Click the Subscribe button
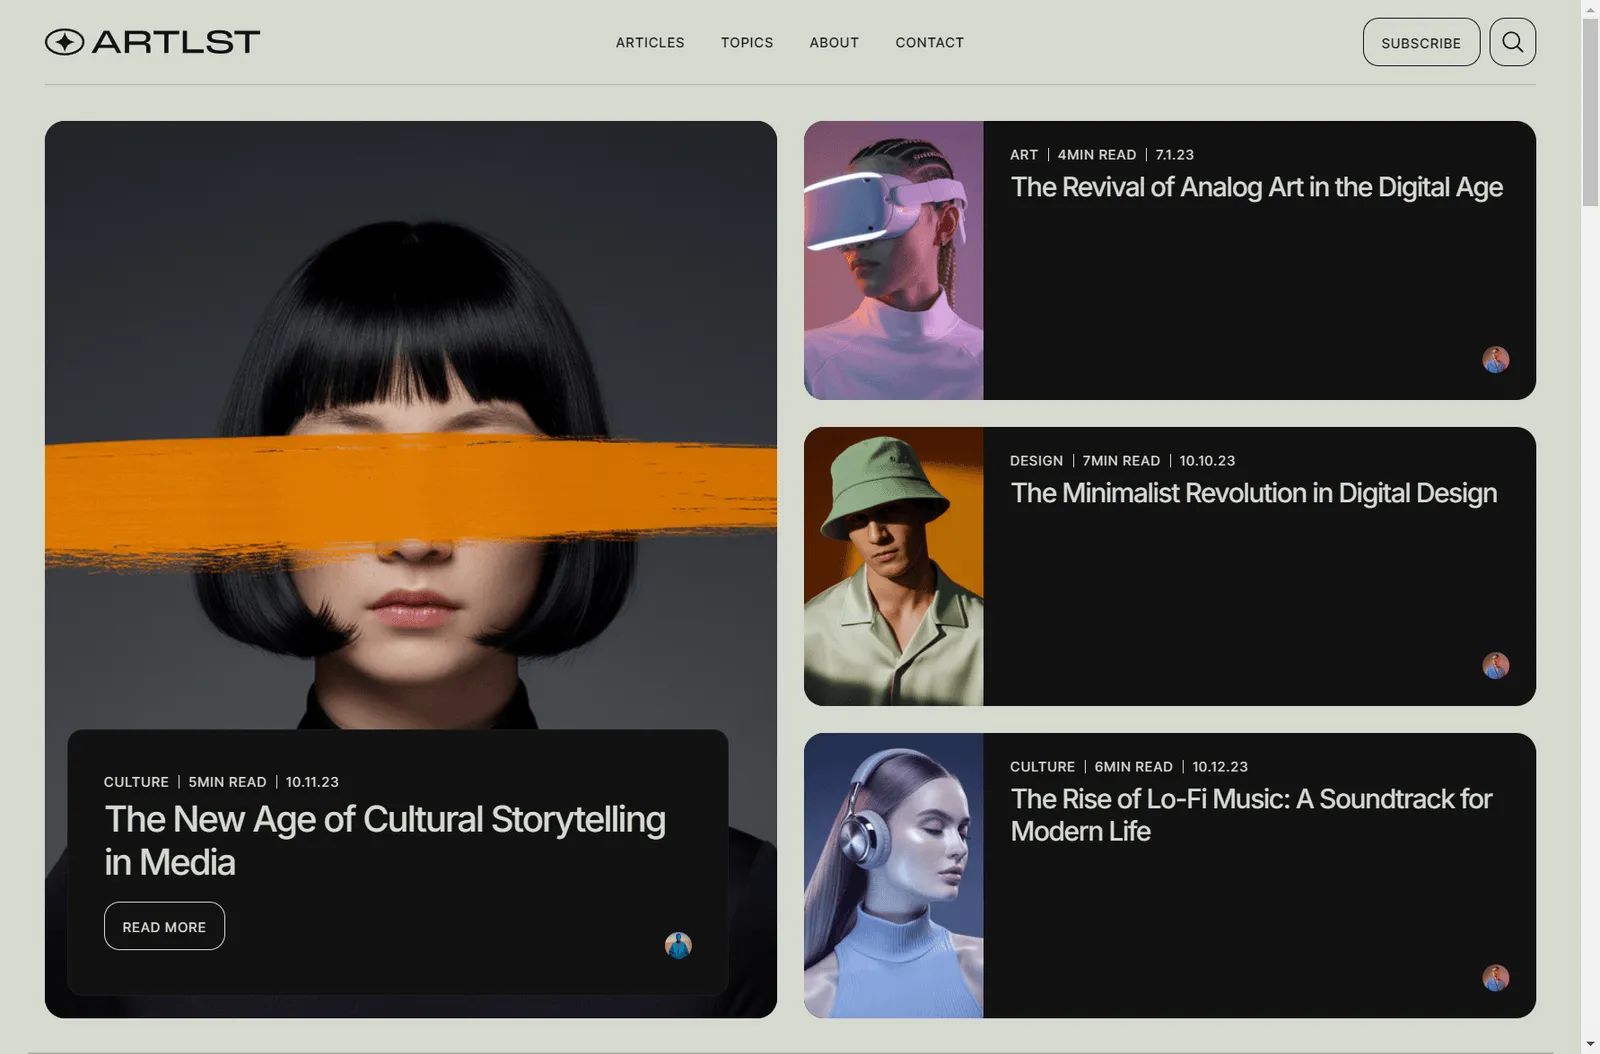 point(1421,42)
